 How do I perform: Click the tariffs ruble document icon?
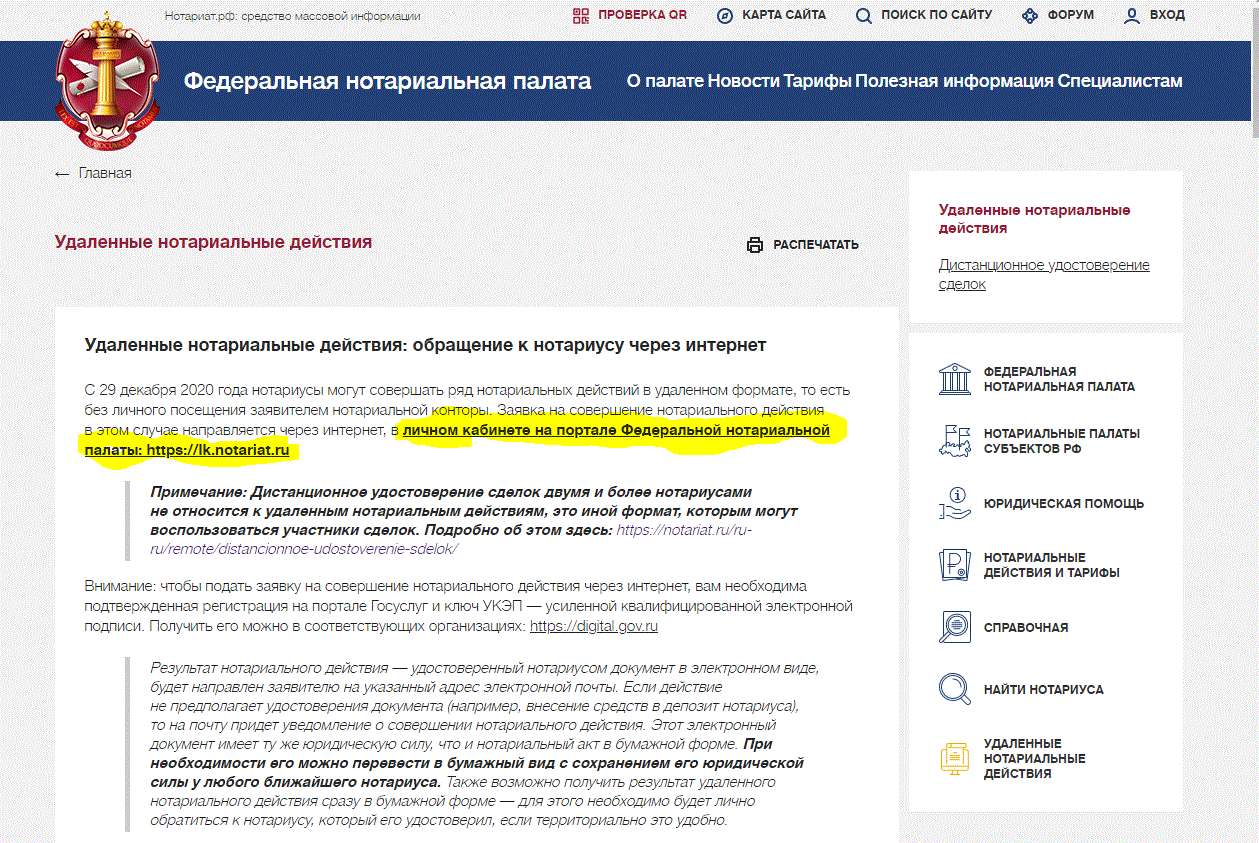pos(955,565)
